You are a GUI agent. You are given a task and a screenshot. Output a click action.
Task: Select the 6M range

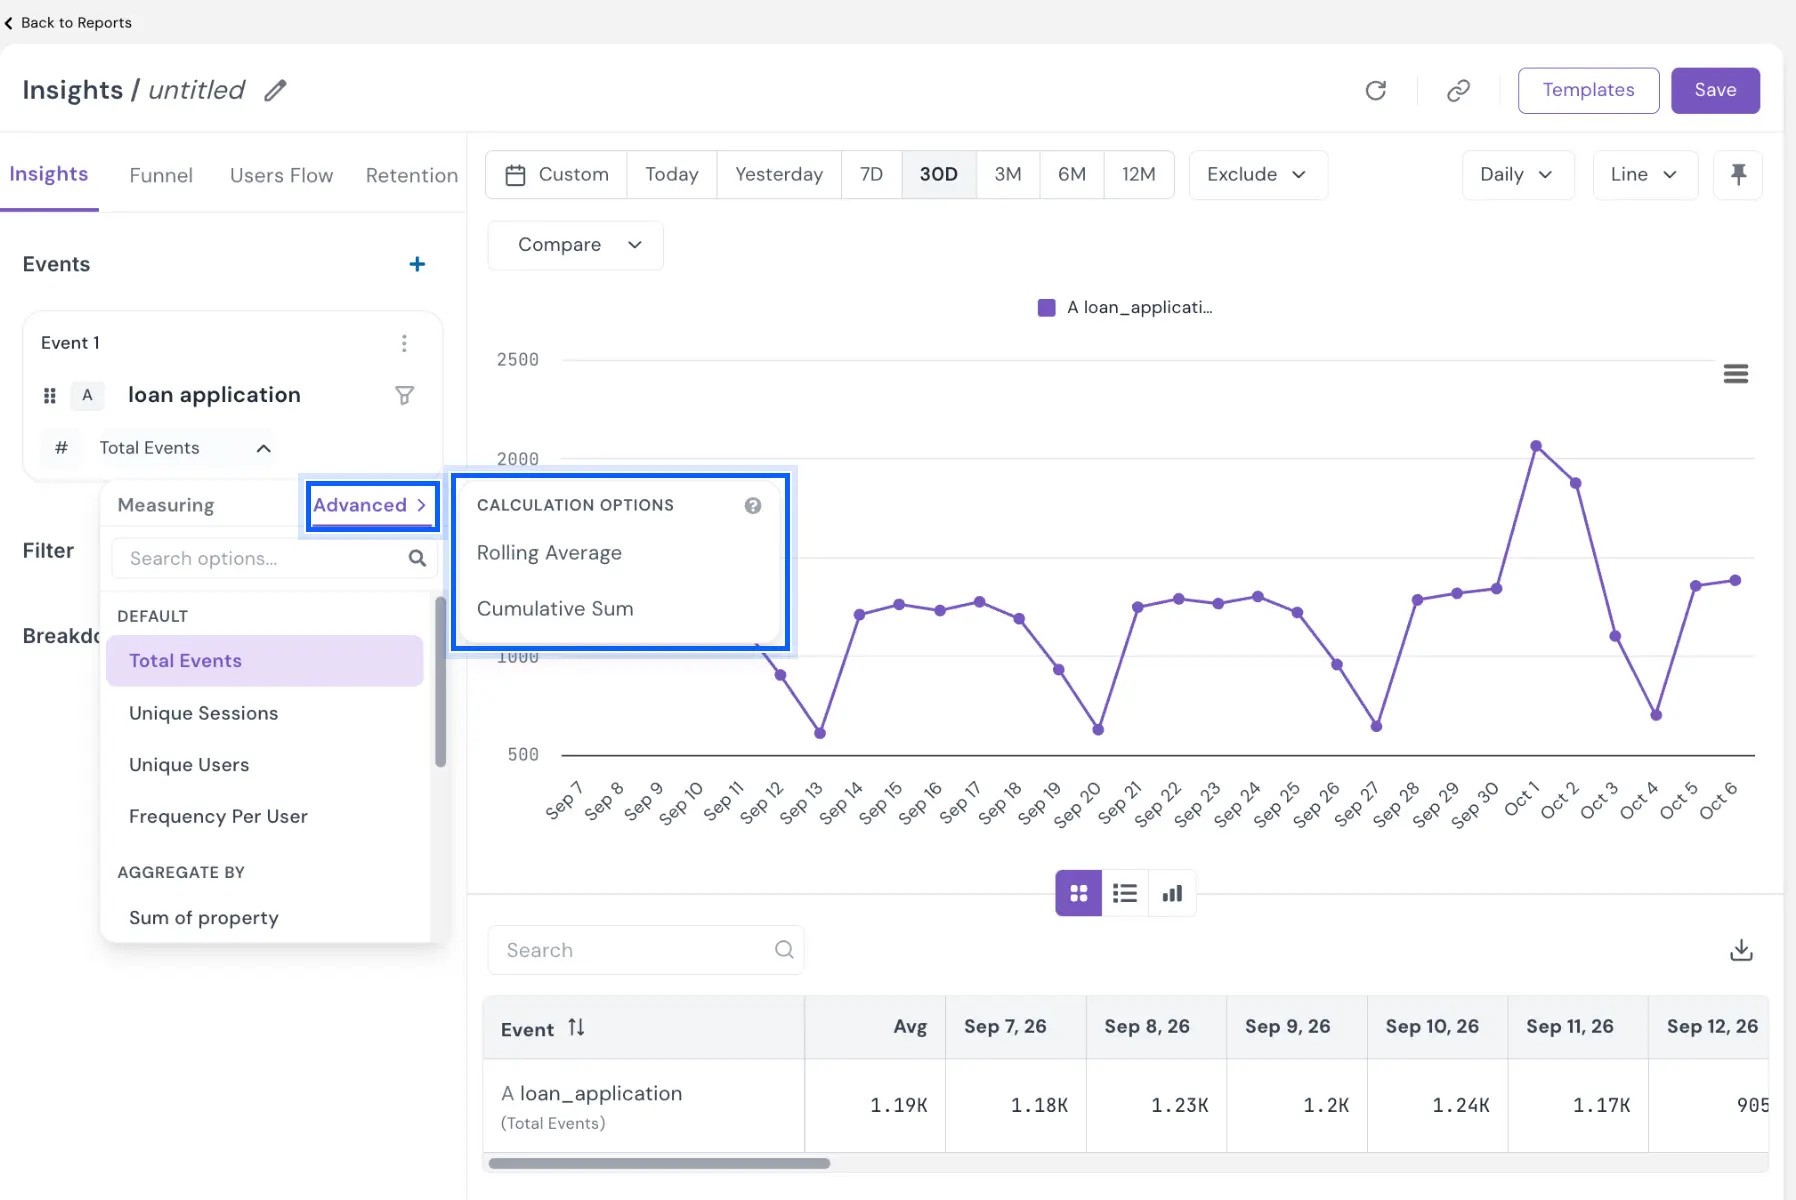(x=1072, y=175)
